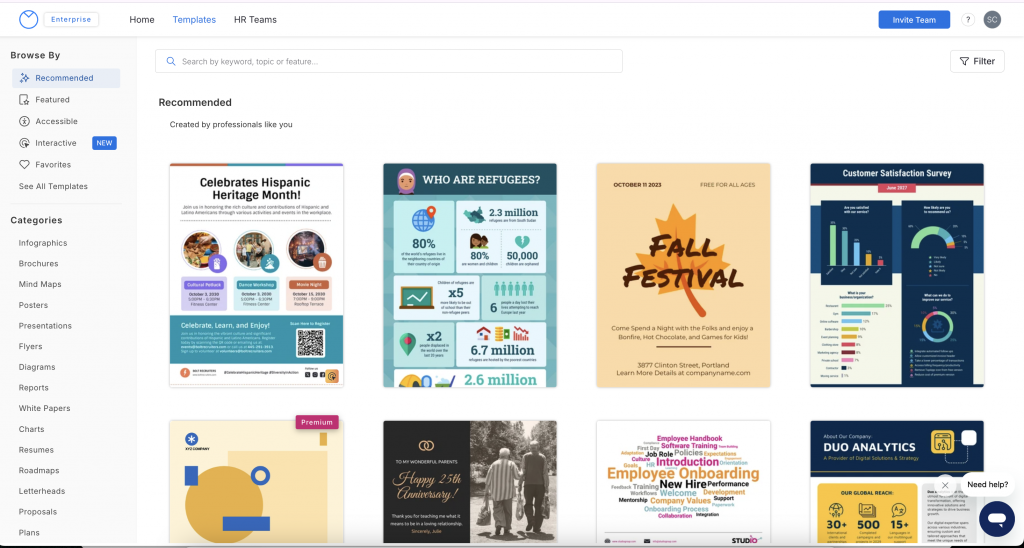Open the Plans category
Screen dimensions: 1024x548
29,532
